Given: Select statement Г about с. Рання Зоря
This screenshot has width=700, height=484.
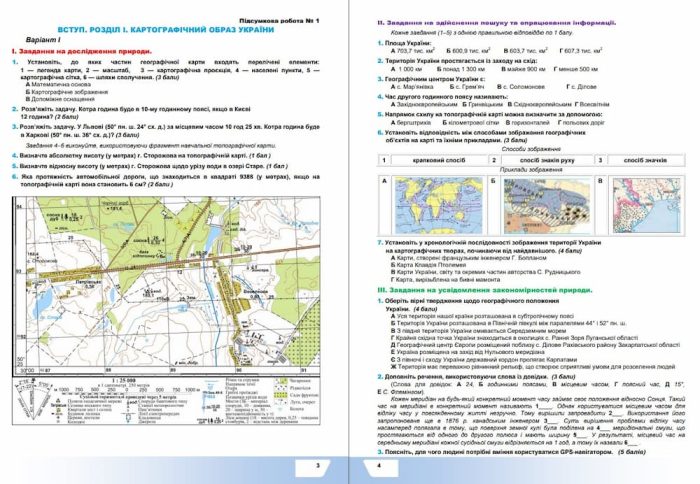Looking at the screenshot, I should pyautogui.click(x=514, y=338).
